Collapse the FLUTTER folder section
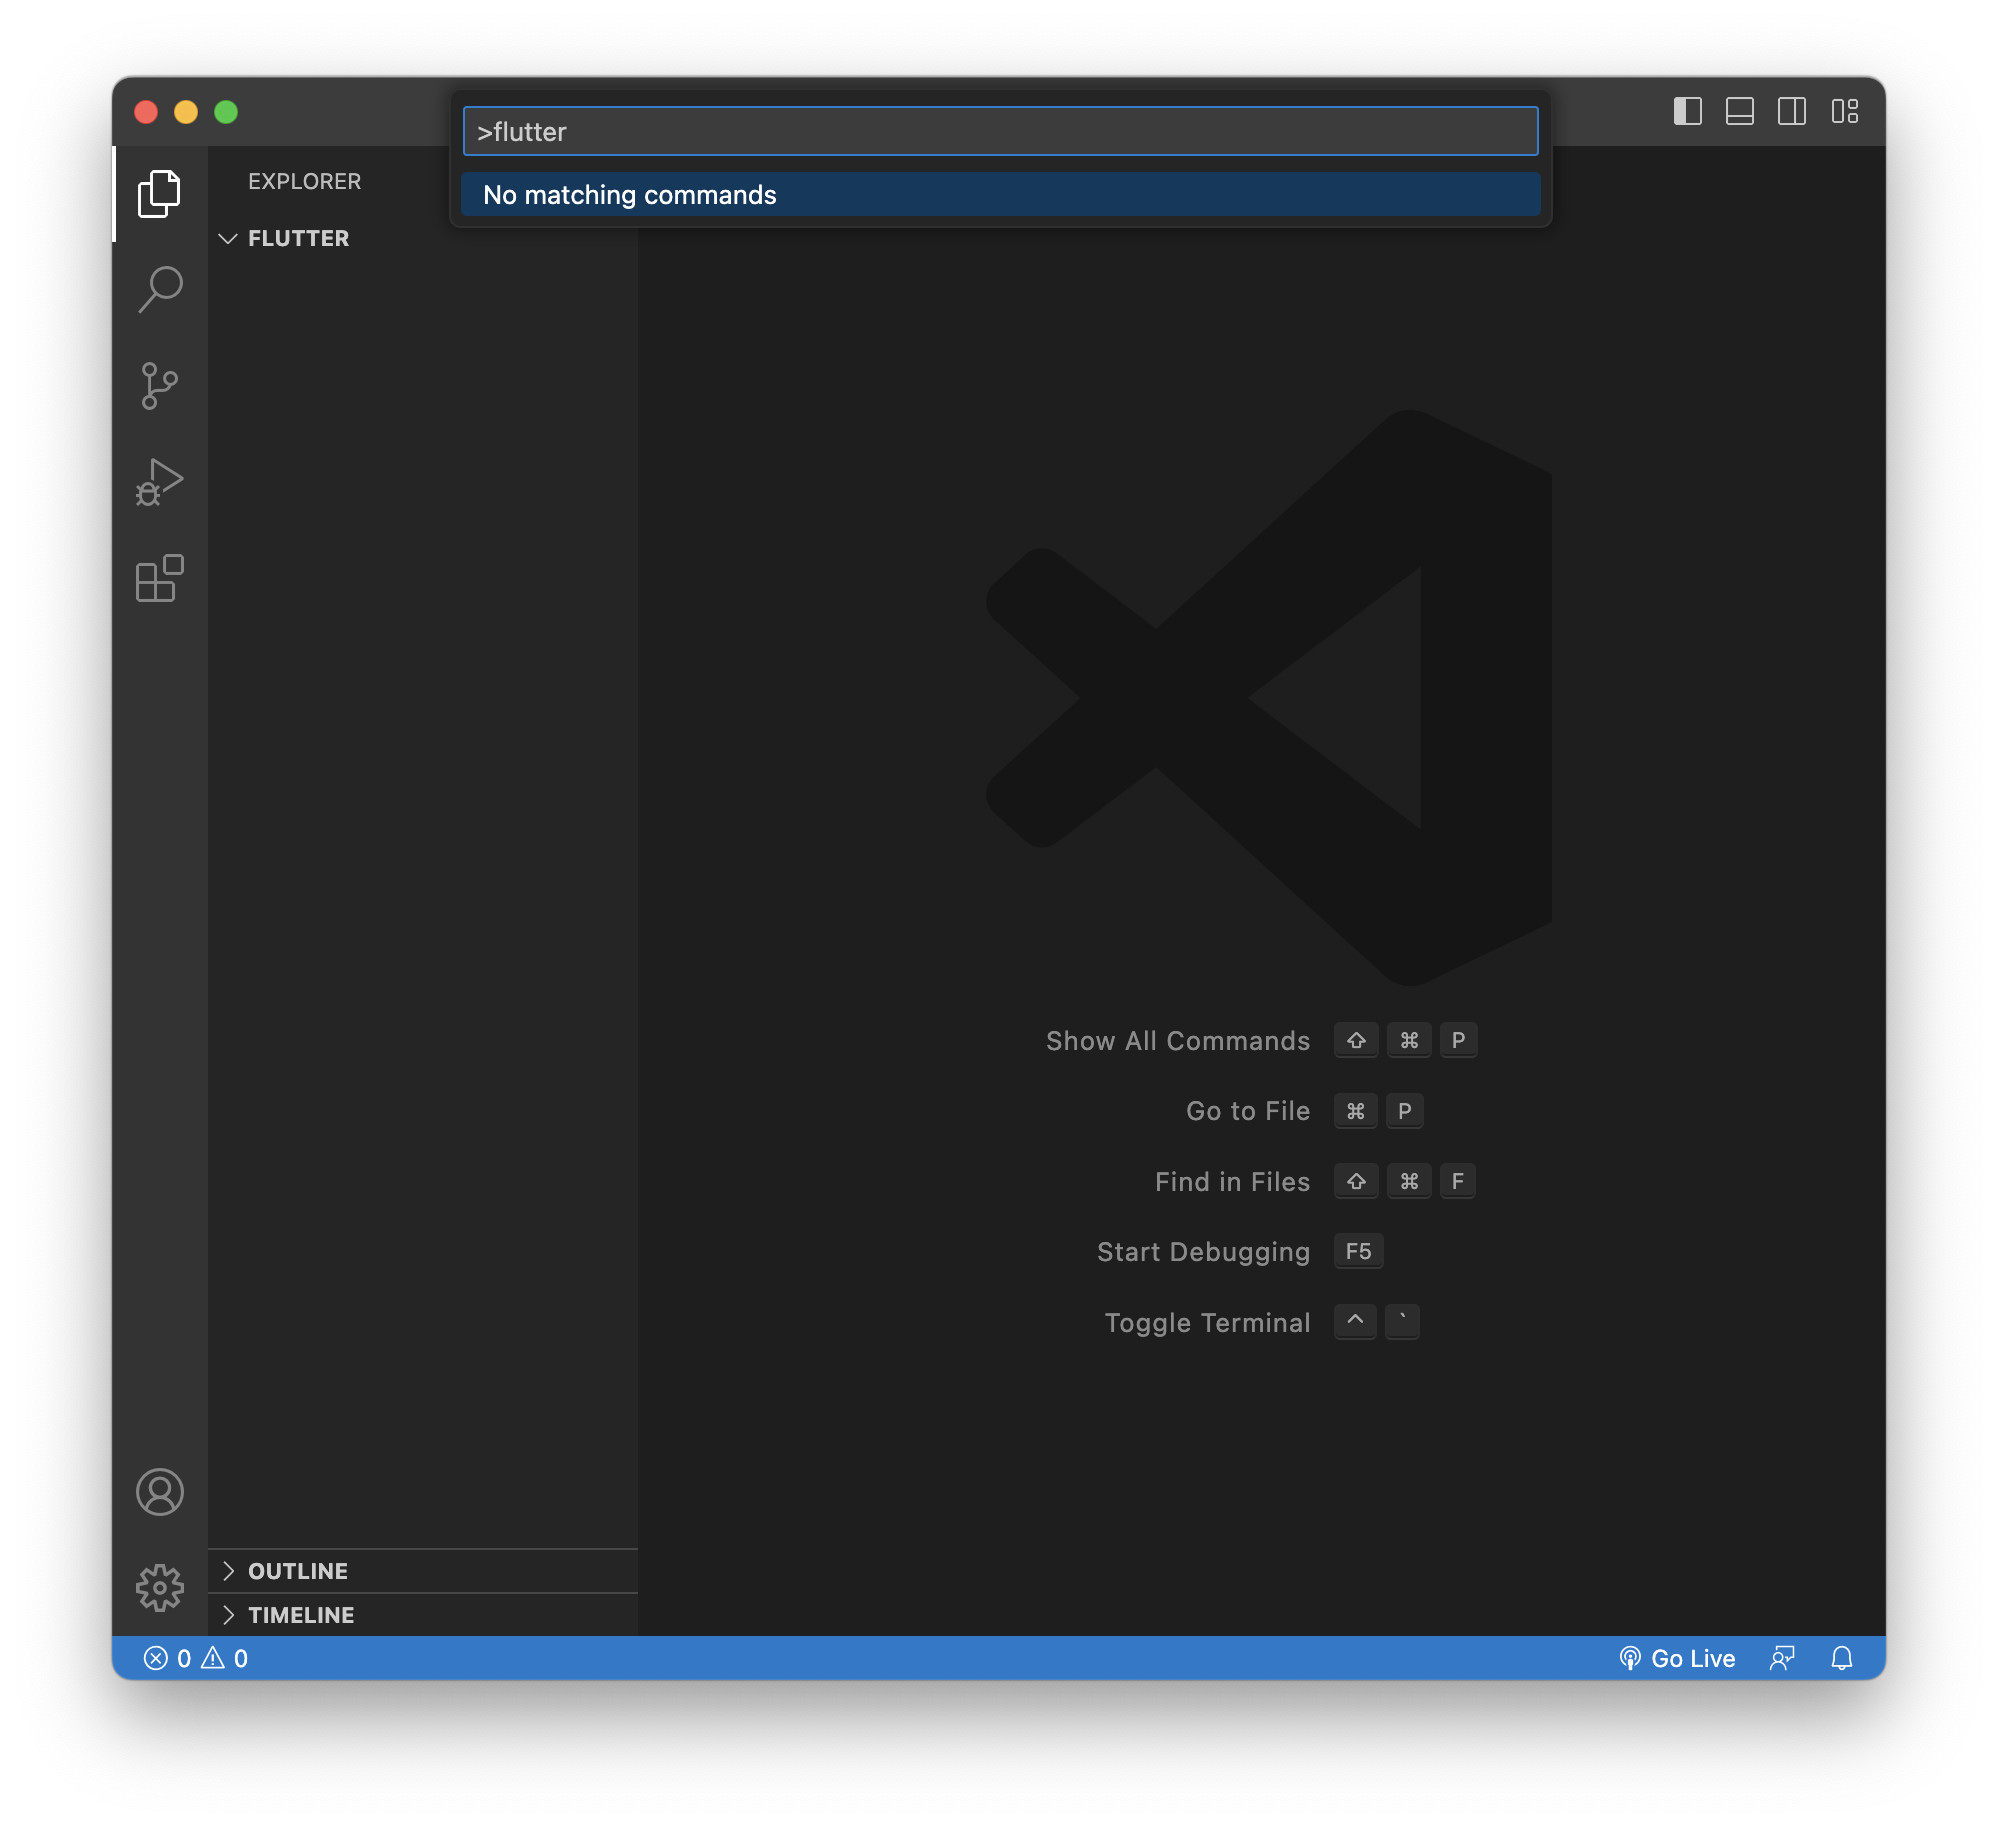This screenshot has height=1828, width=1998. click(423, 238)
